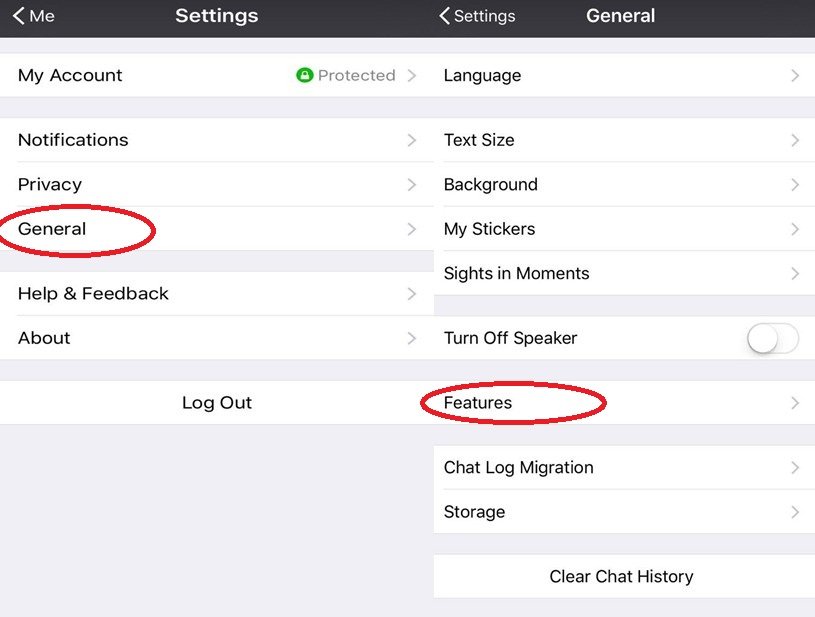Screen dimensions: 815x617
Task: Open Text Size settings
Action: [479, 140]
